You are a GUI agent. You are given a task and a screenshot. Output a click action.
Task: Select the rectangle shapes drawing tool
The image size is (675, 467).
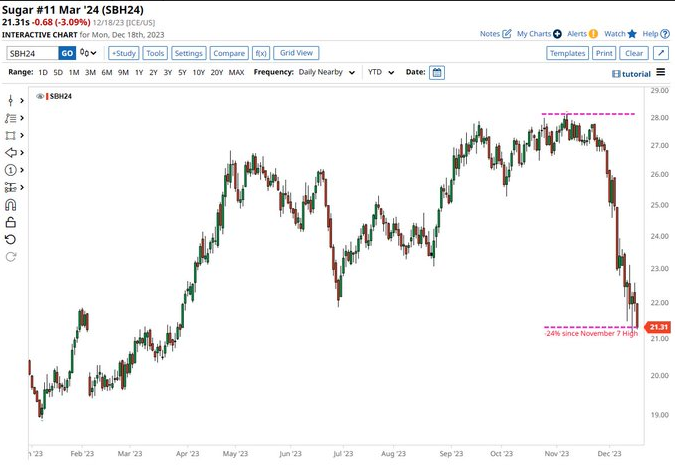click(11, 135)
